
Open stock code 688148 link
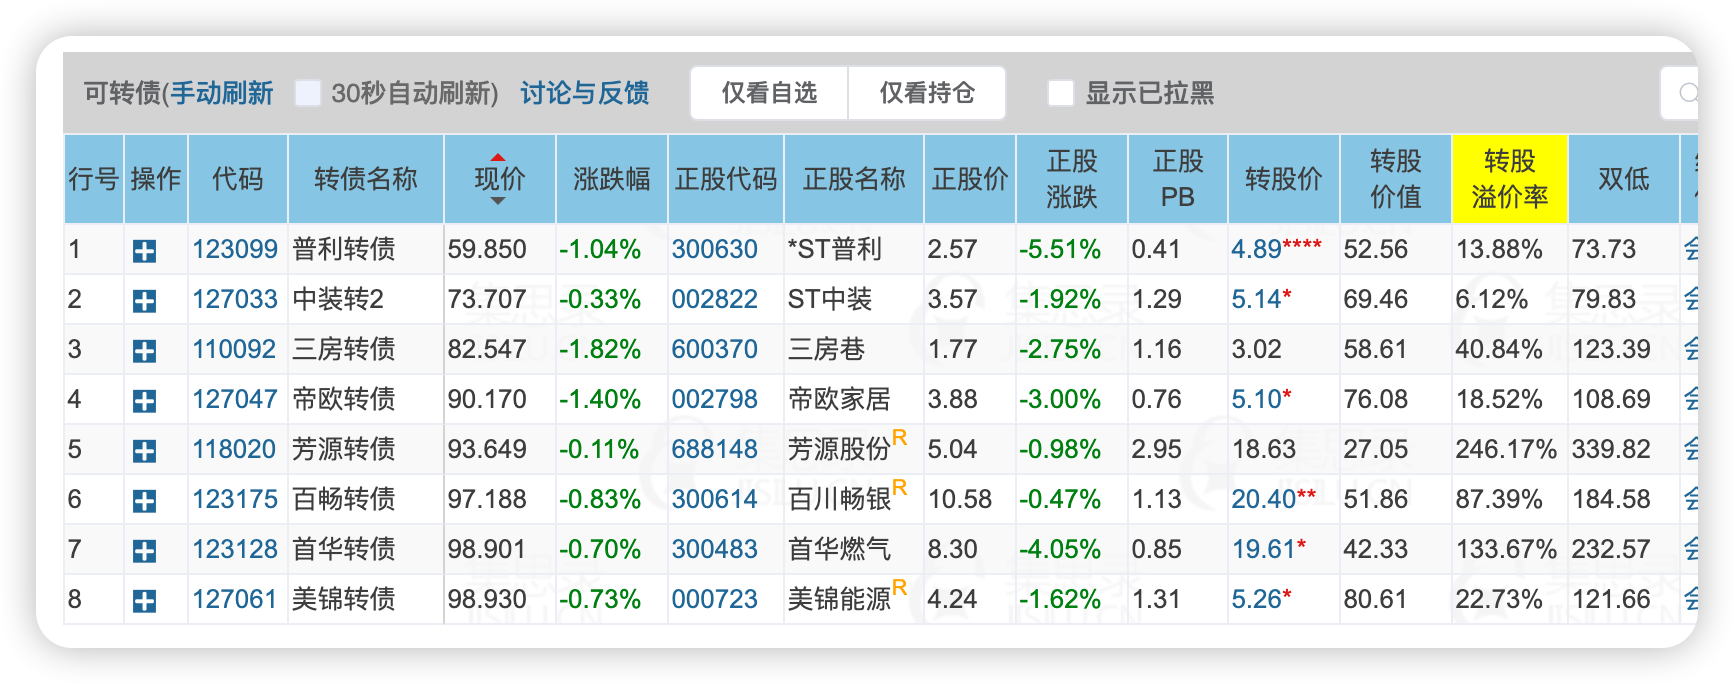715,449
